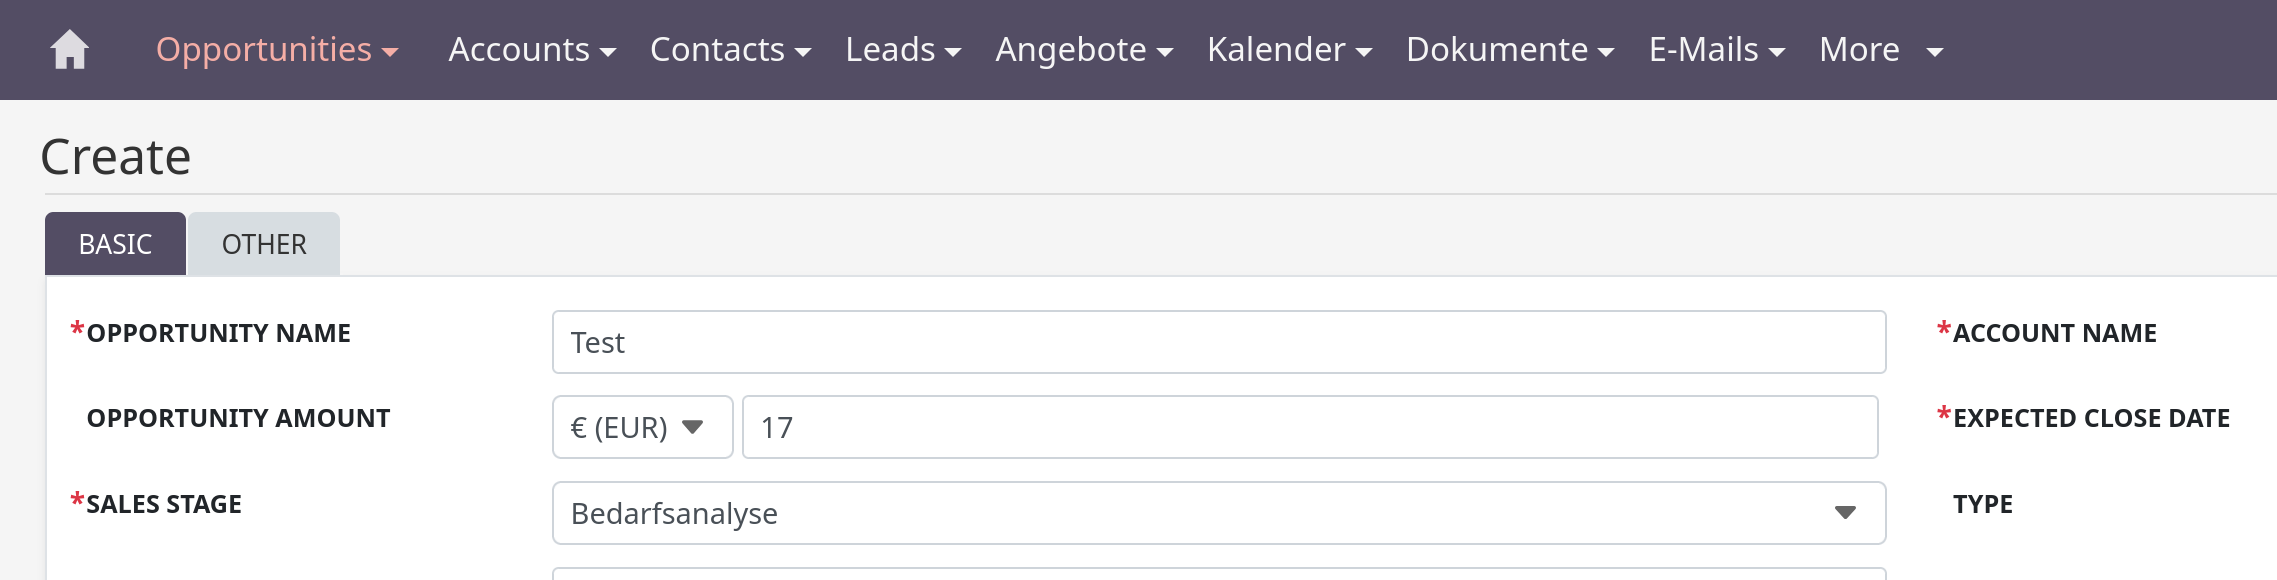Click the Kalender dropdown caret

point(1364,52)
